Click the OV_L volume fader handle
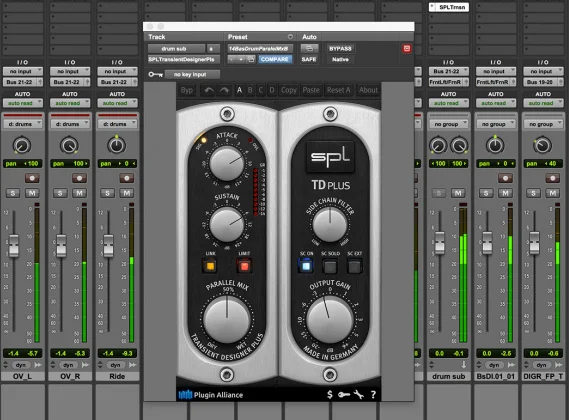The width and height of the screenshot is (569, 420). [14, 245]
